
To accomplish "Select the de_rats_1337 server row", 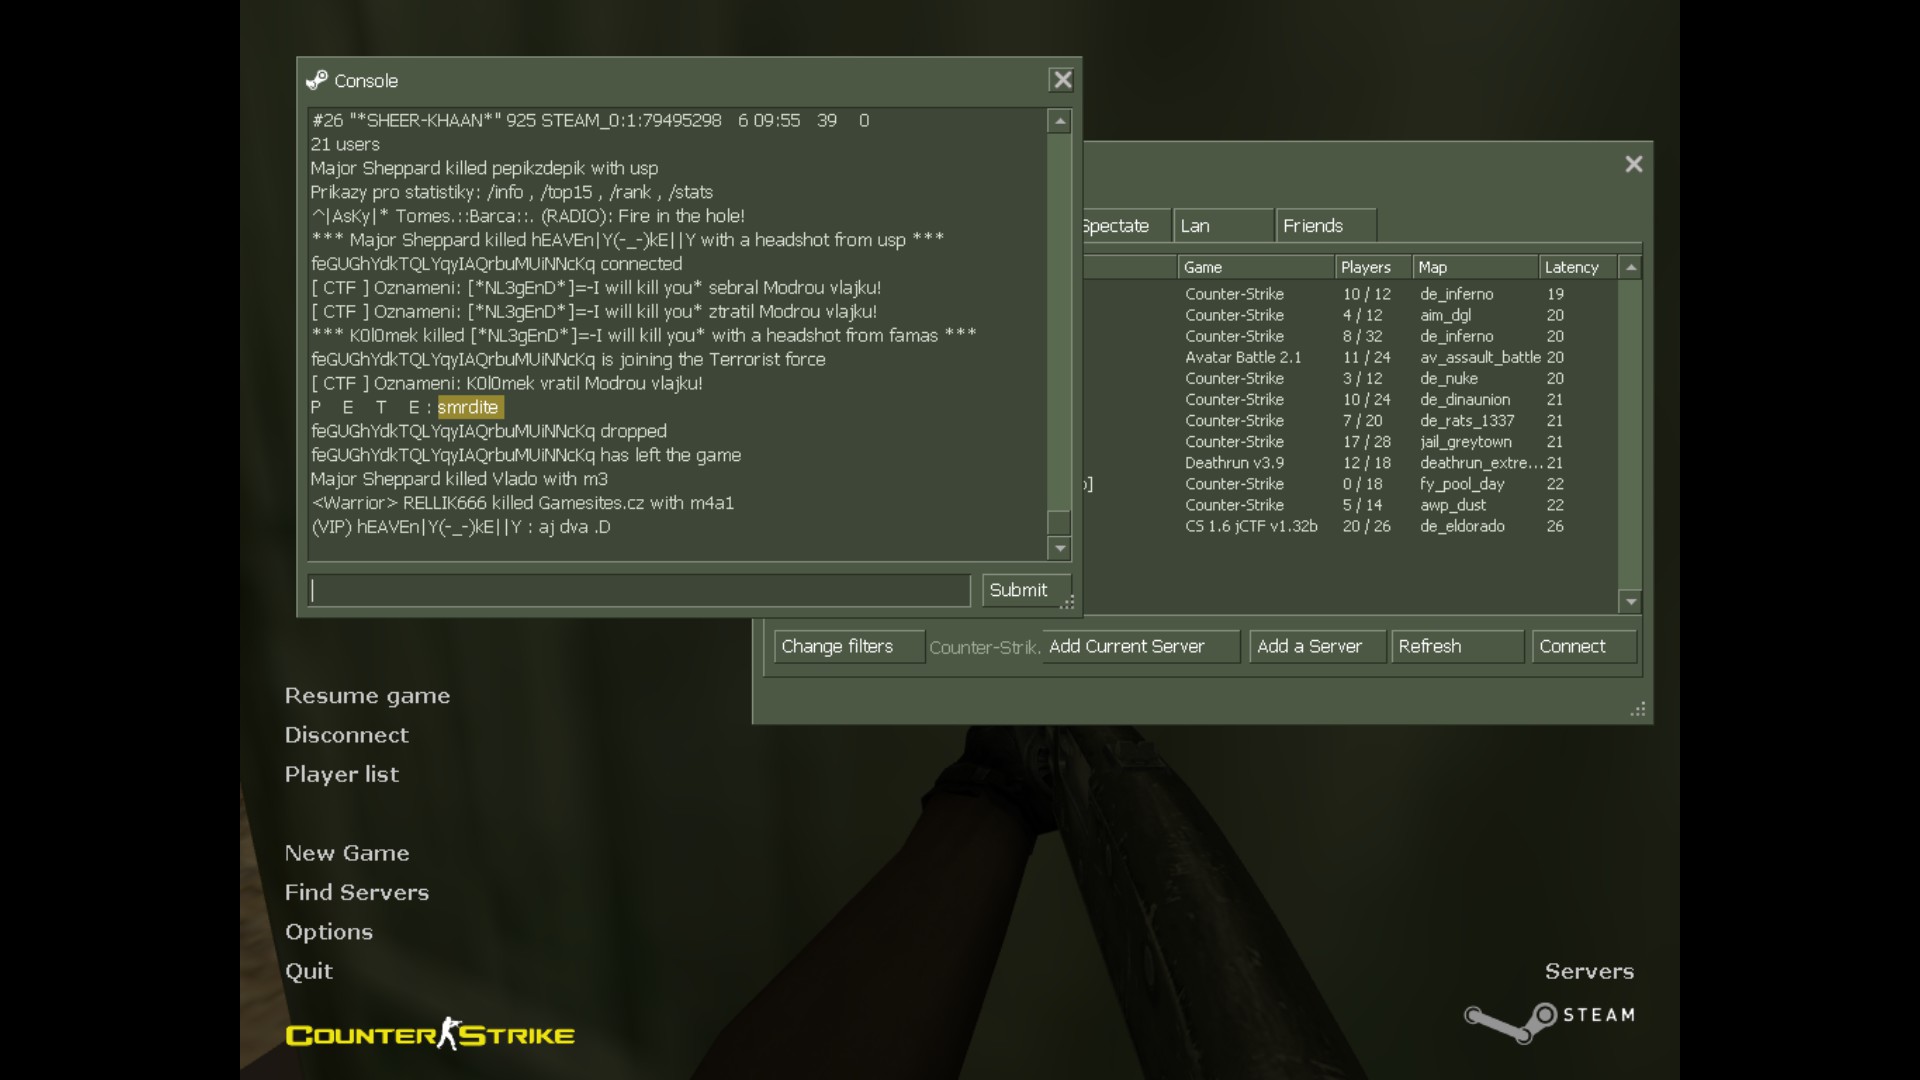I will tap(1350, 421).
